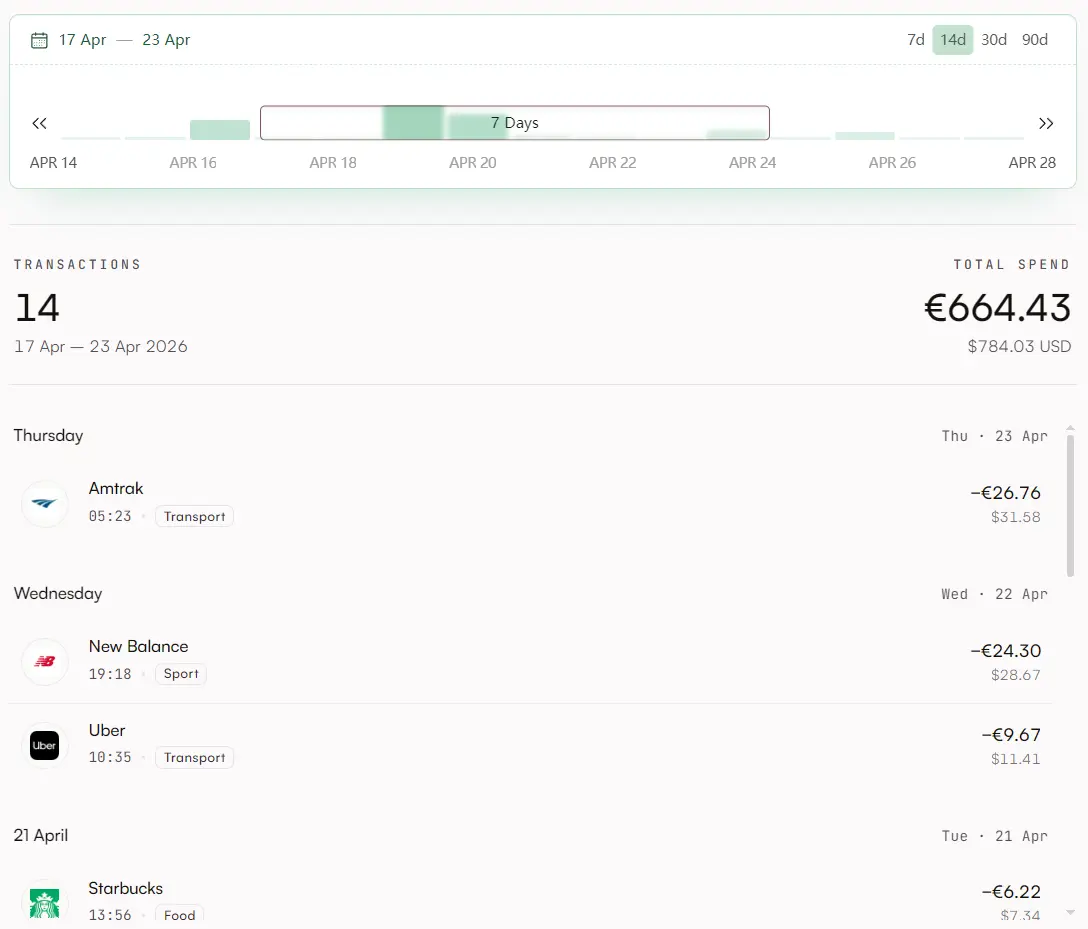Image resolution: width=1088 pixels, height=929 pixels.
Task: Click the 7 Days range selector on the timeline
Action: [514, 122]
